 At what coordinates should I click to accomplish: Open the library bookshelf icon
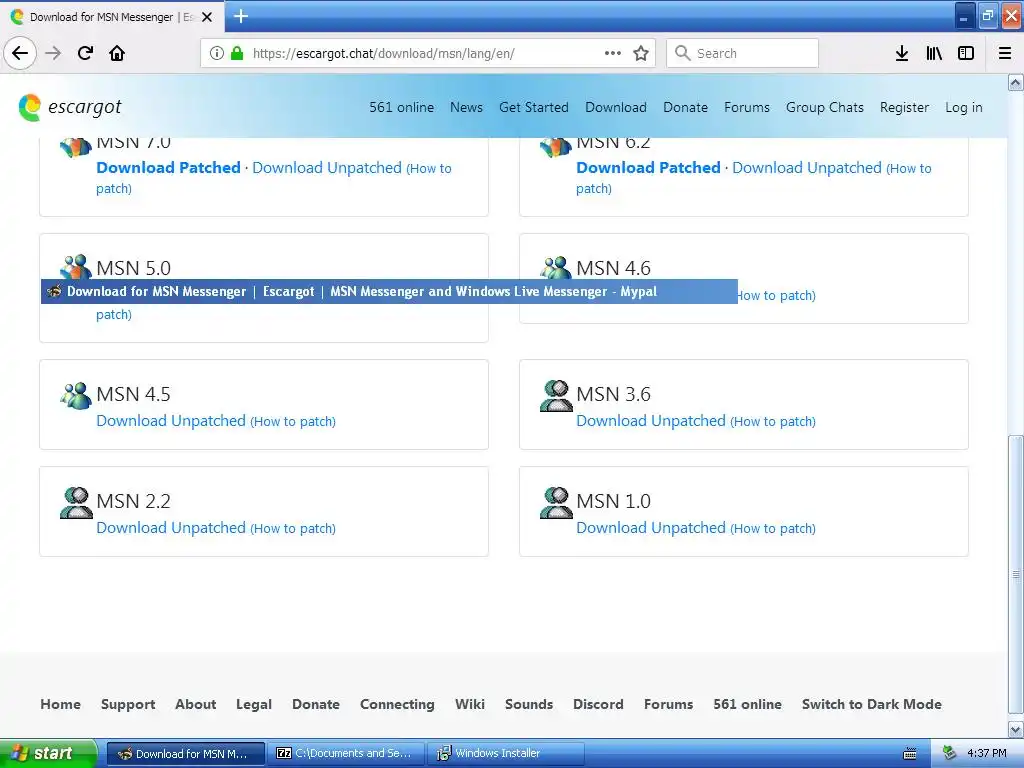tap(934, 53)
